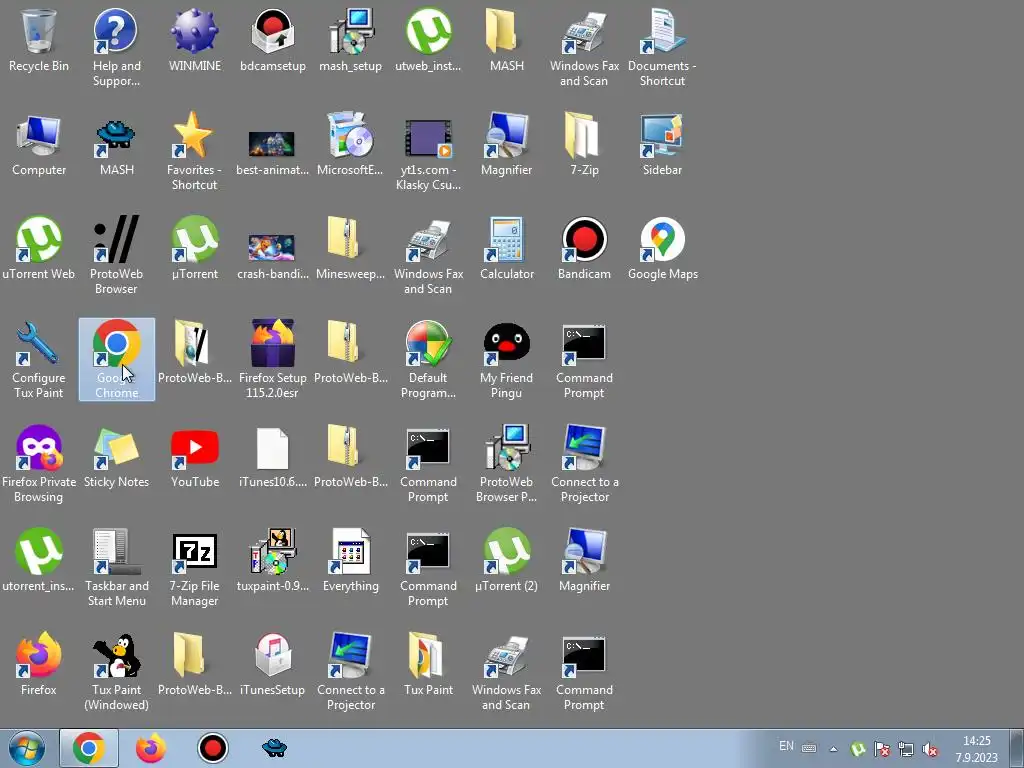
Task: Launch the Firefox desktop shortcut
Action: click(x=39, y=664)
